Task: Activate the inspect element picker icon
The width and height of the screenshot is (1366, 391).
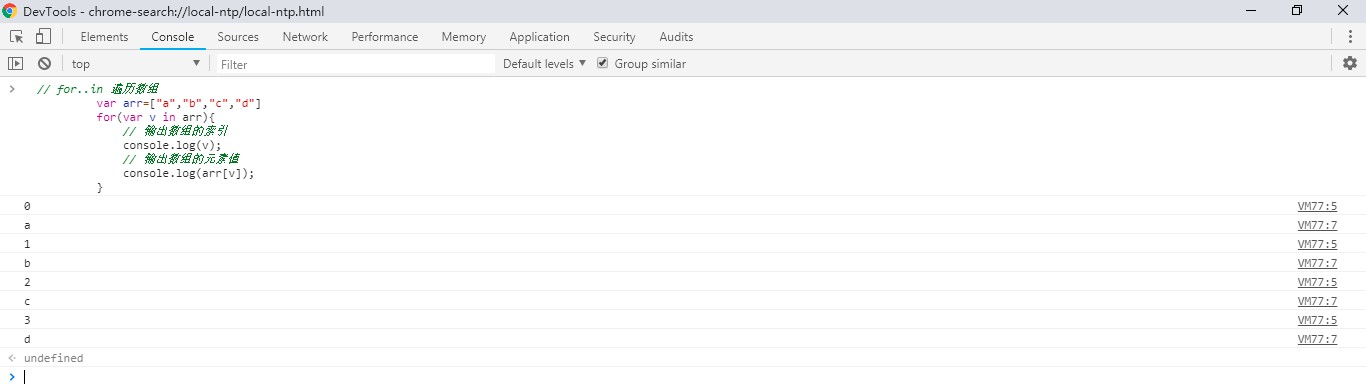Action: pyautogui.click(x=17, y=37)
